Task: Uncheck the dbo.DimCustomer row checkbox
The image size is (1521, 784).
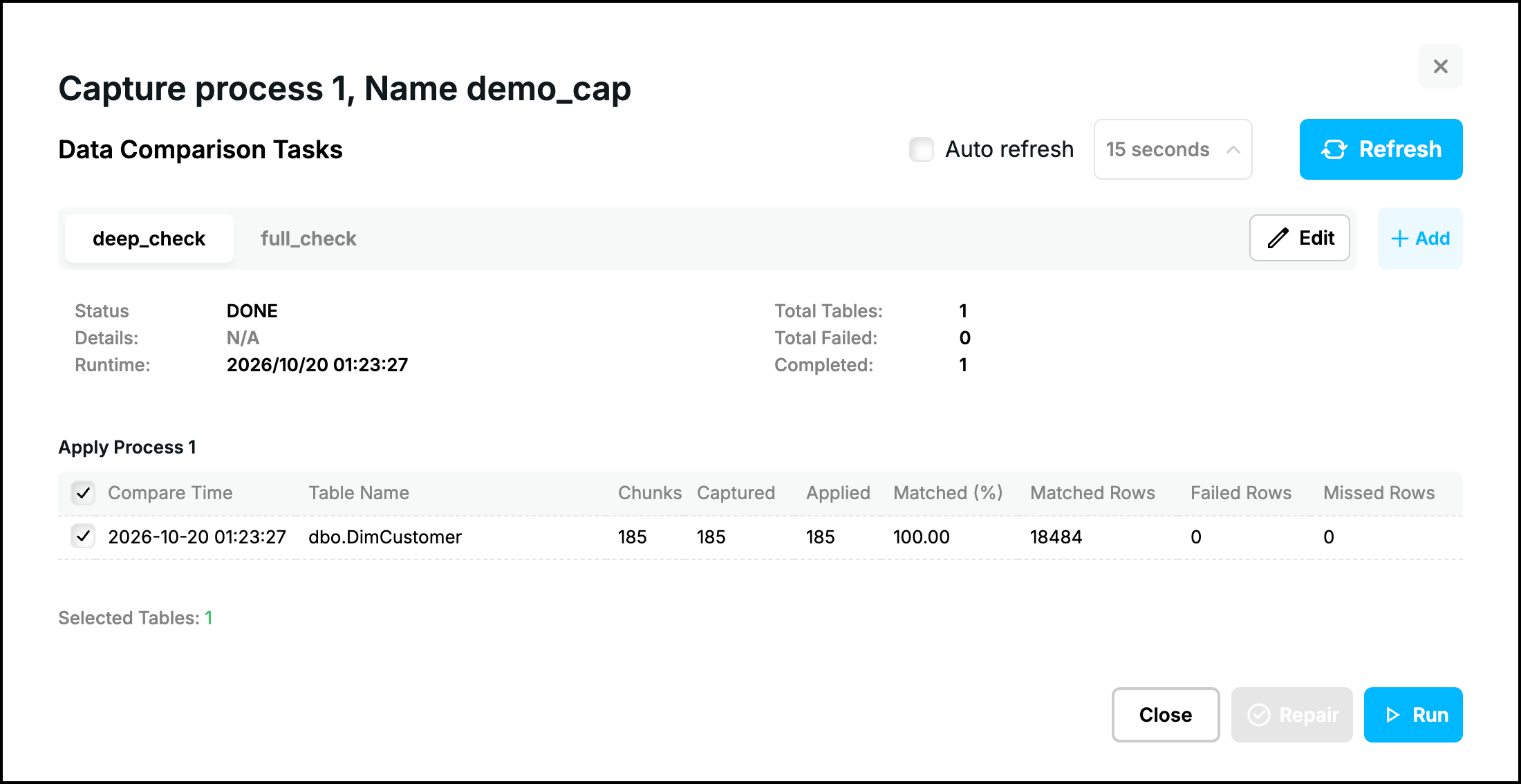Action: point(83,536)
